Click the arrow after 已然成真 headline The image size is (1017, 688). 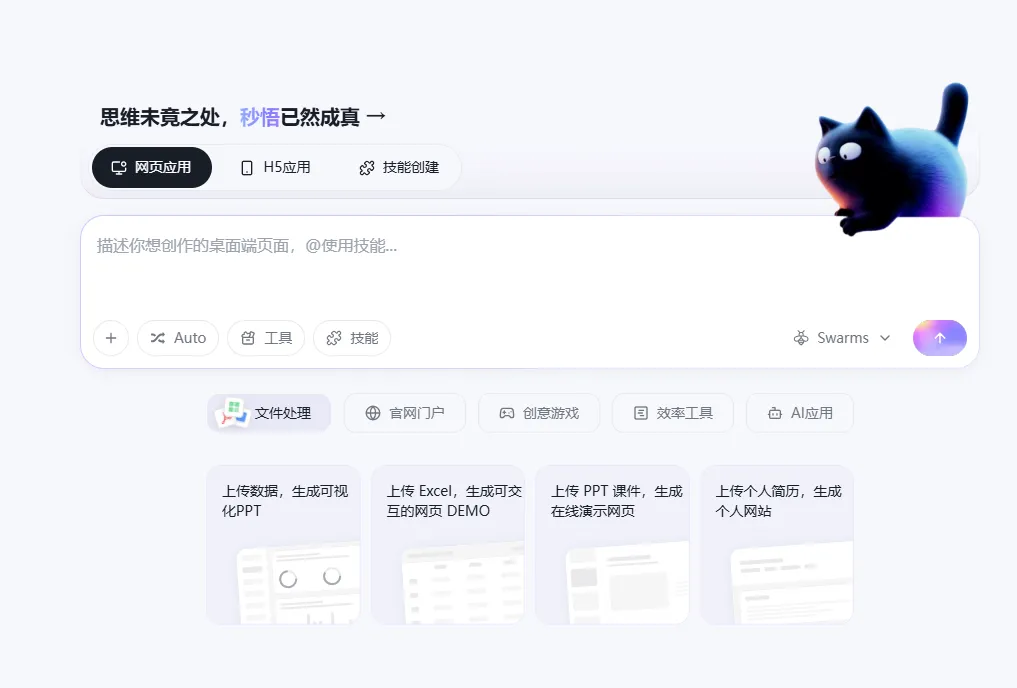[376, 116]
